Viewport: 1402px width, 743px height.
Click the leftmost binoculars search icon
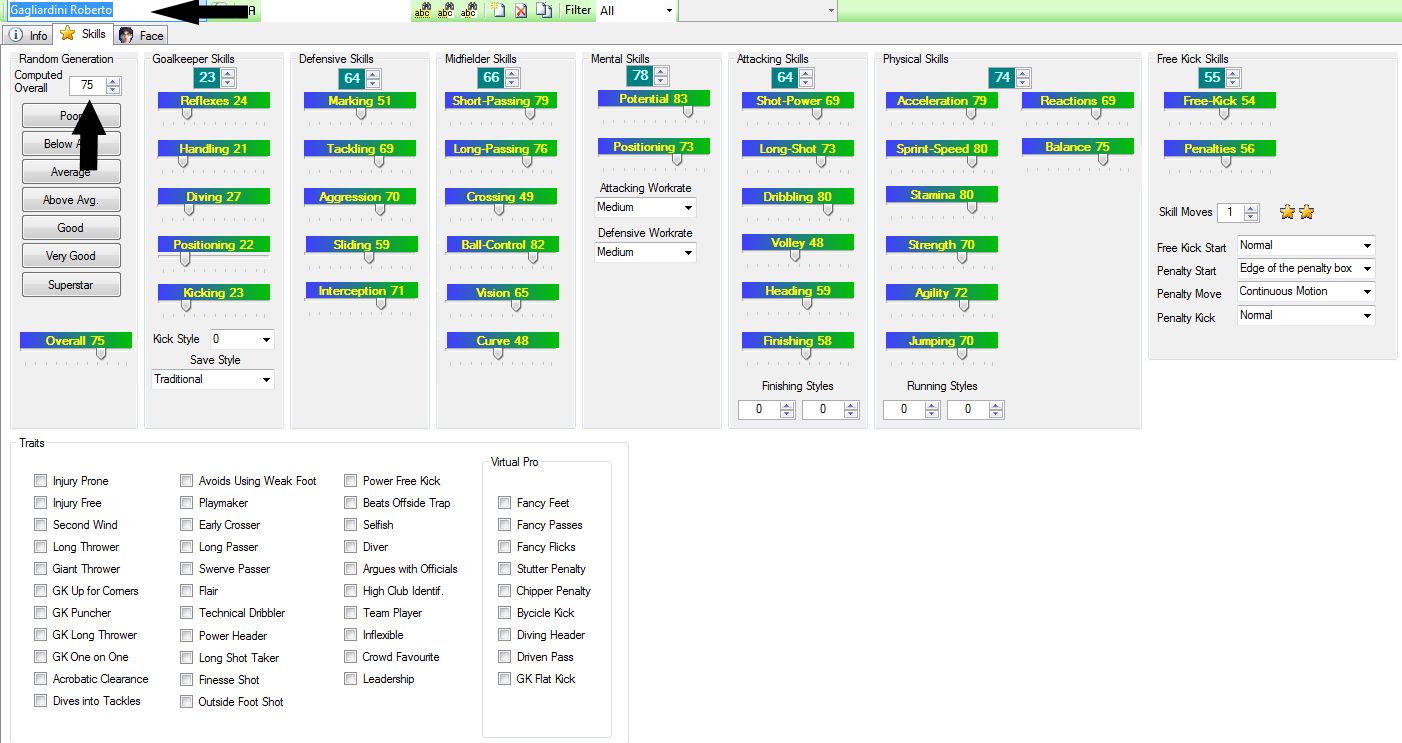pyautogui.click(x=422, y=10)
